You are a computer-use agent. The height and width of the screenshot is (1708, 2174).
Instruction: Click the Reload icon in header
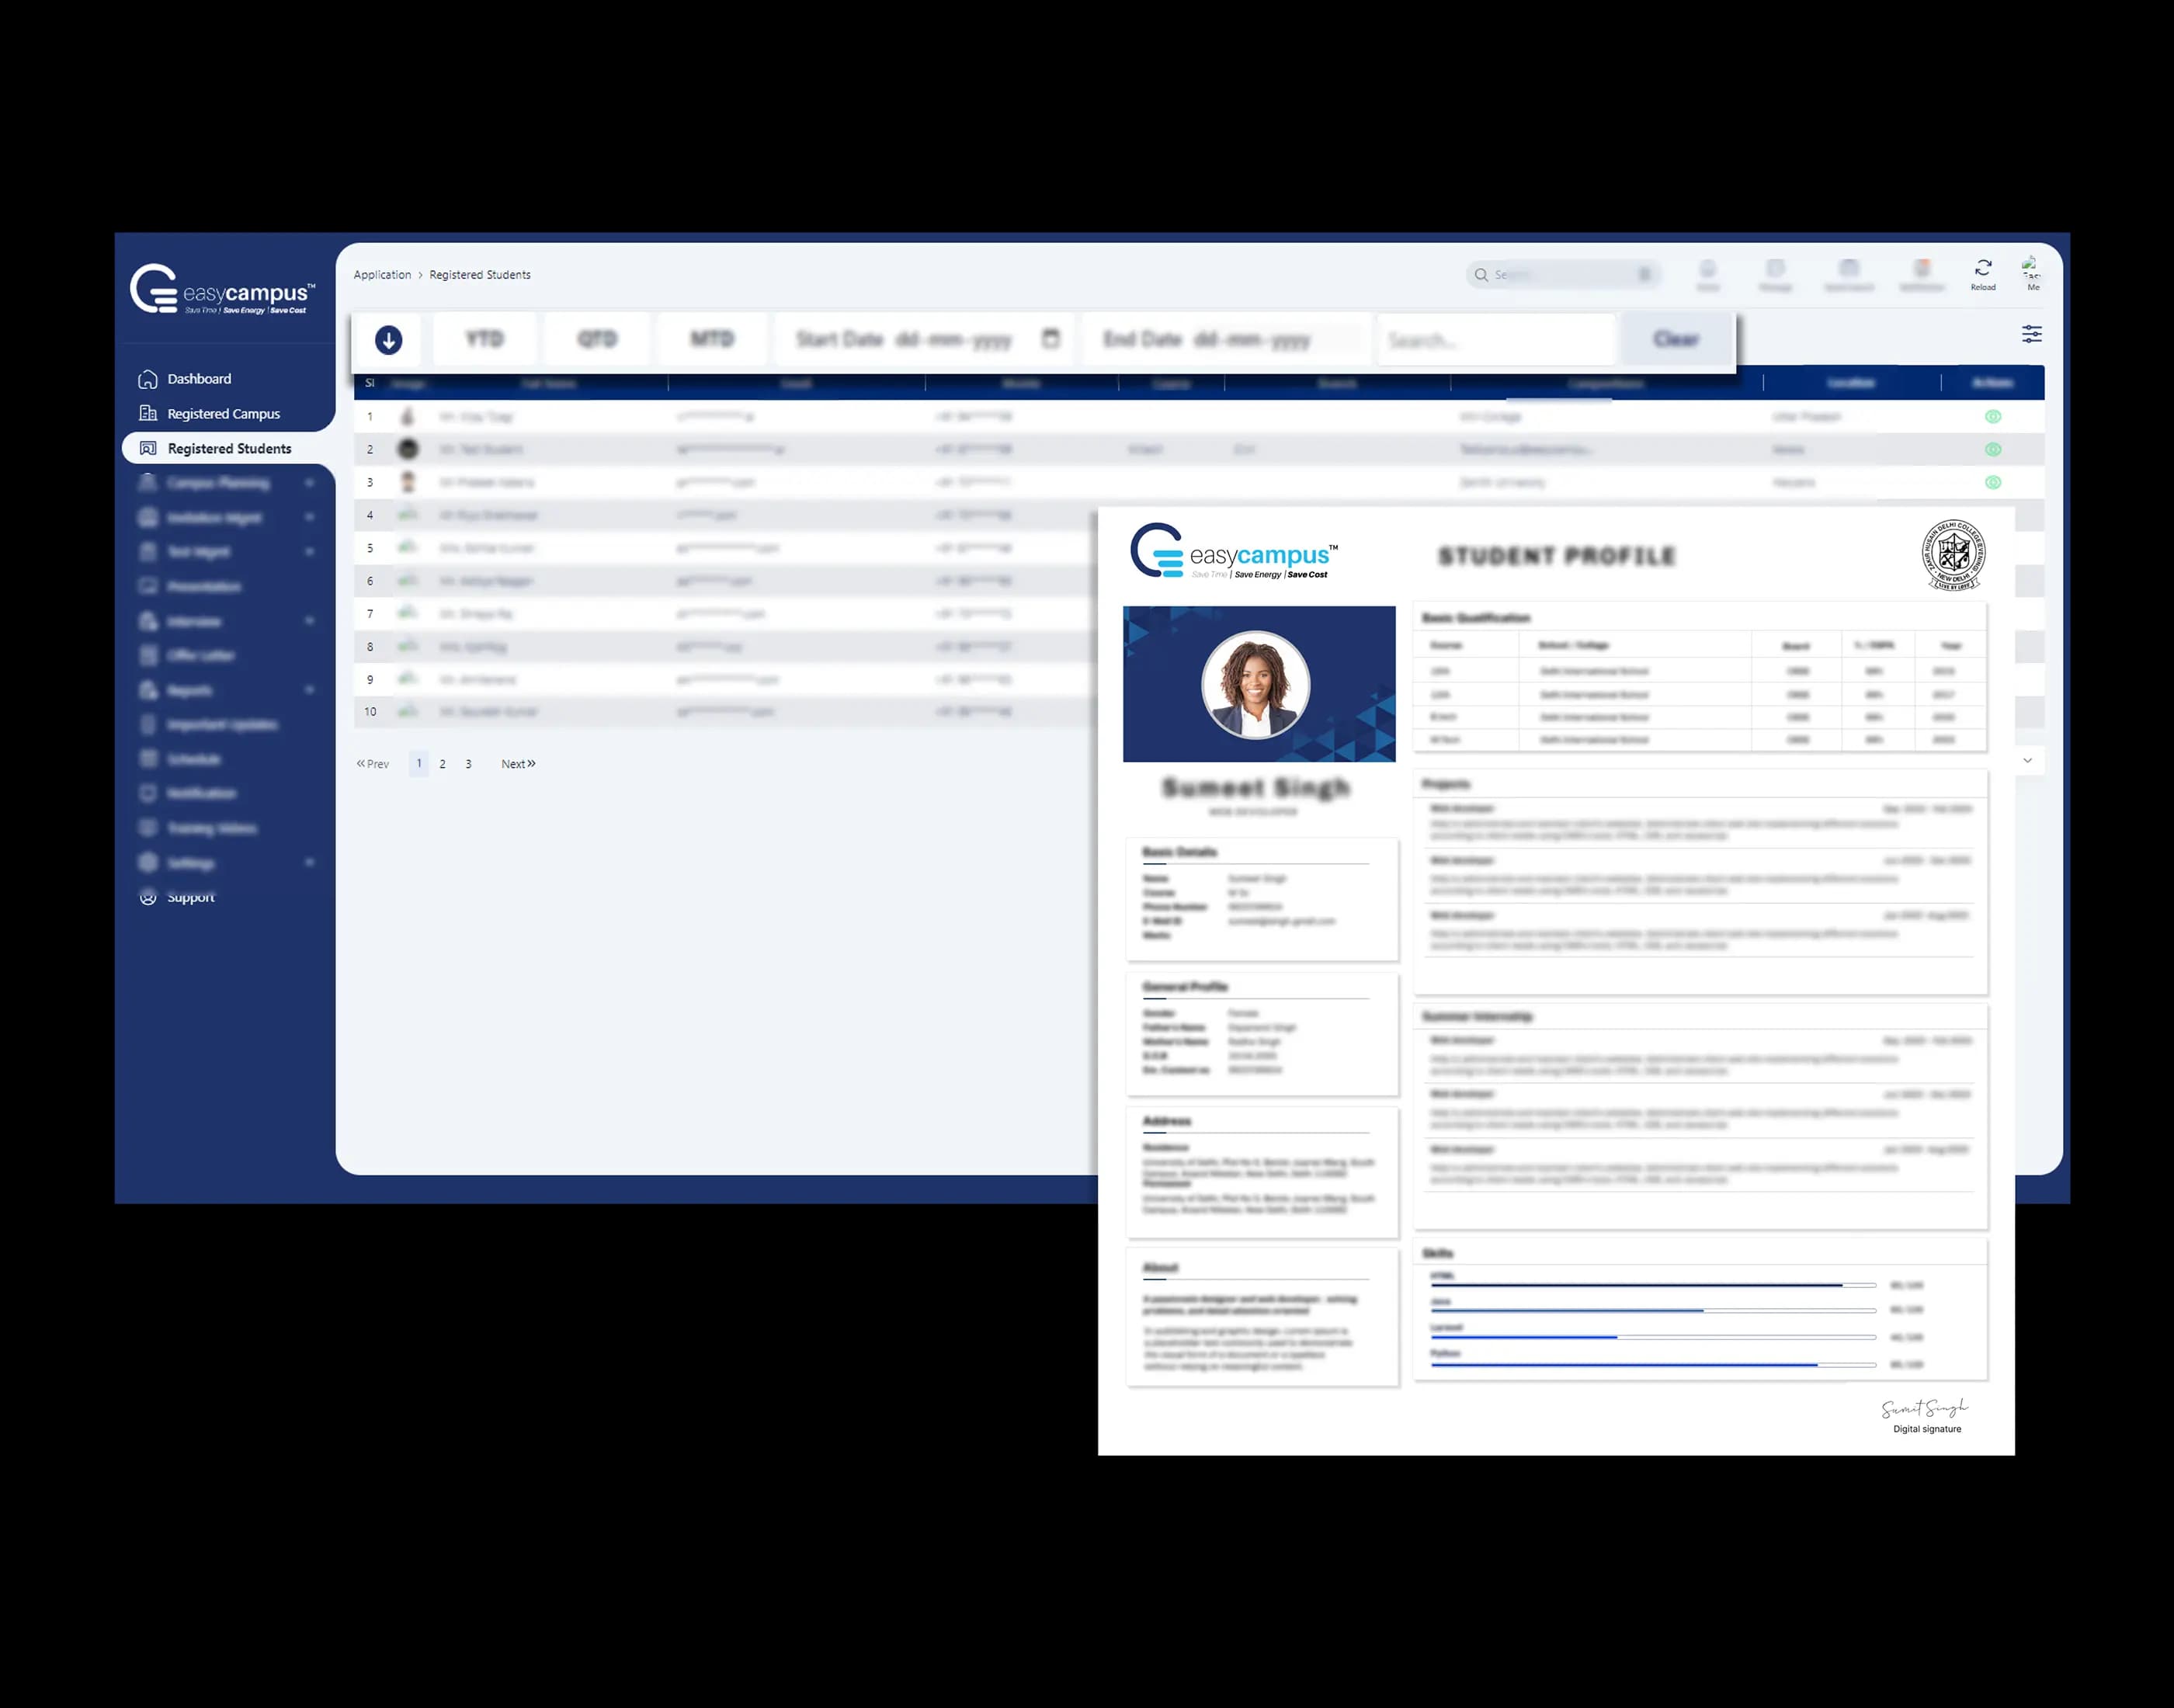(x=1982, y=269)
